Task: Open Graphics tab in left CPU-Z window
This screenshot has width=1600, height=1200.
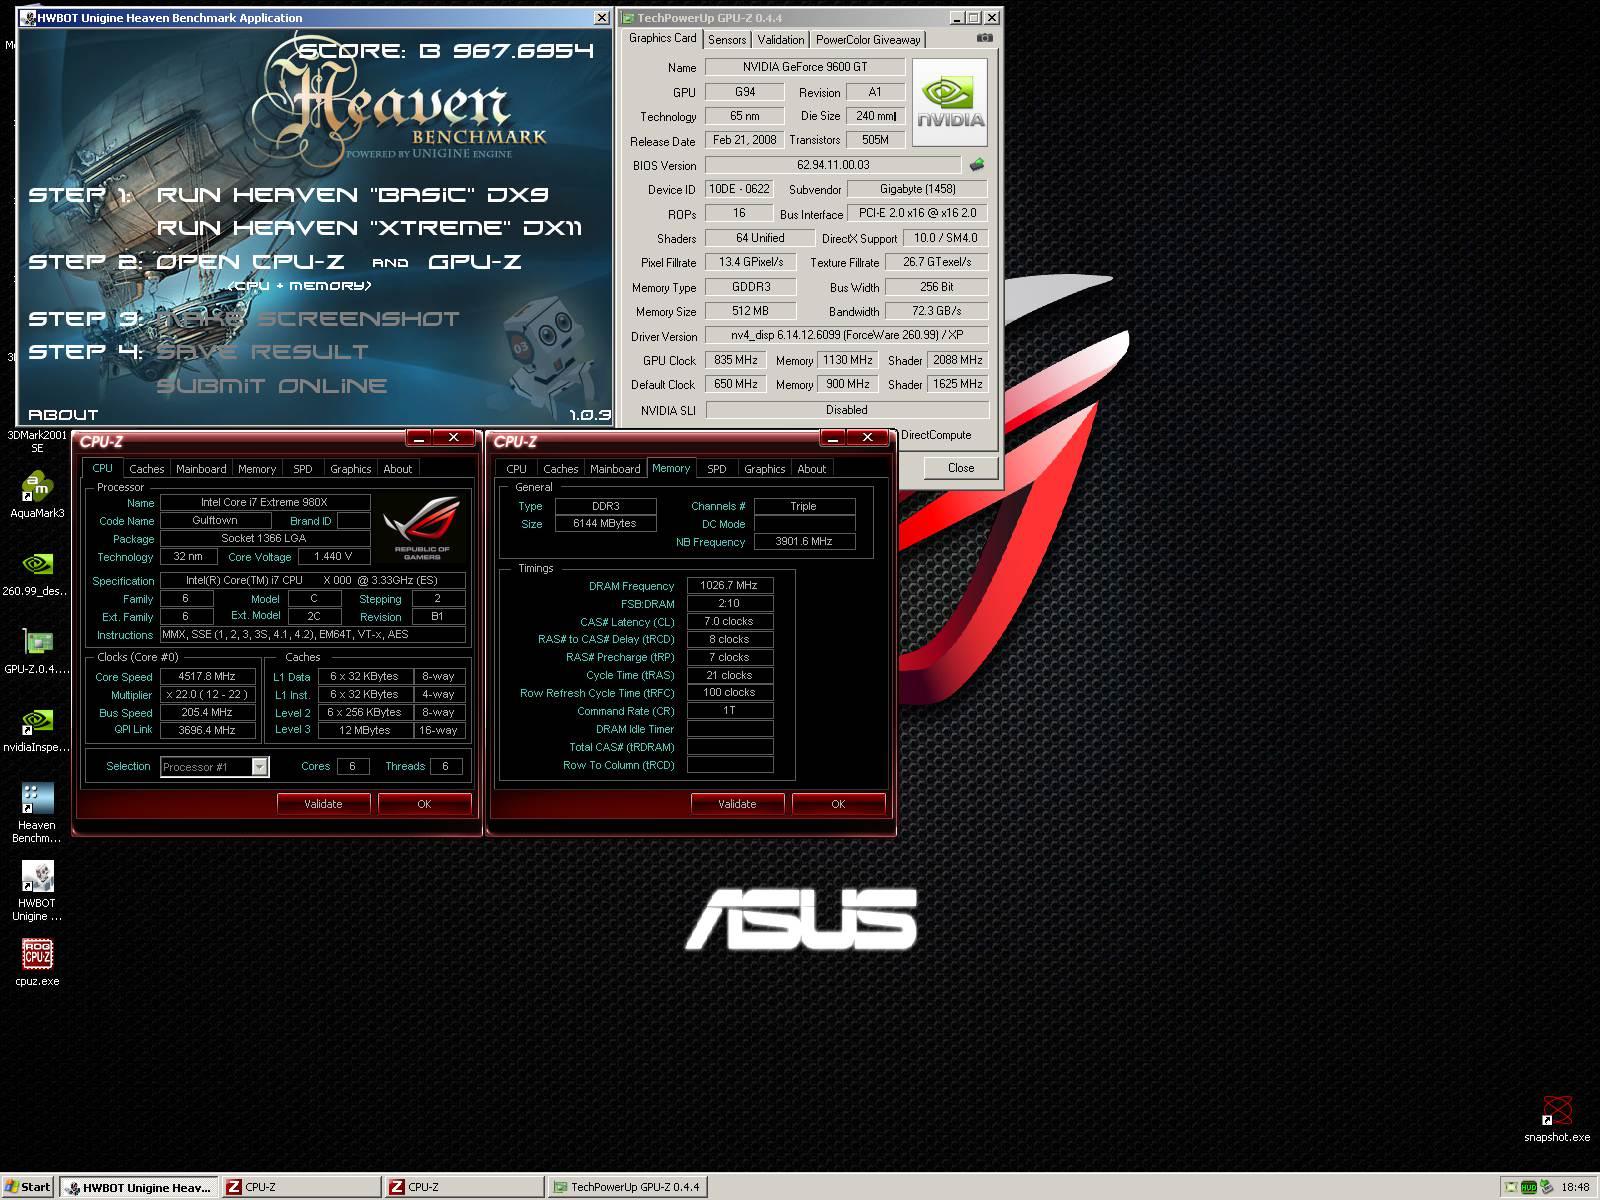Action: pos(351,469)
